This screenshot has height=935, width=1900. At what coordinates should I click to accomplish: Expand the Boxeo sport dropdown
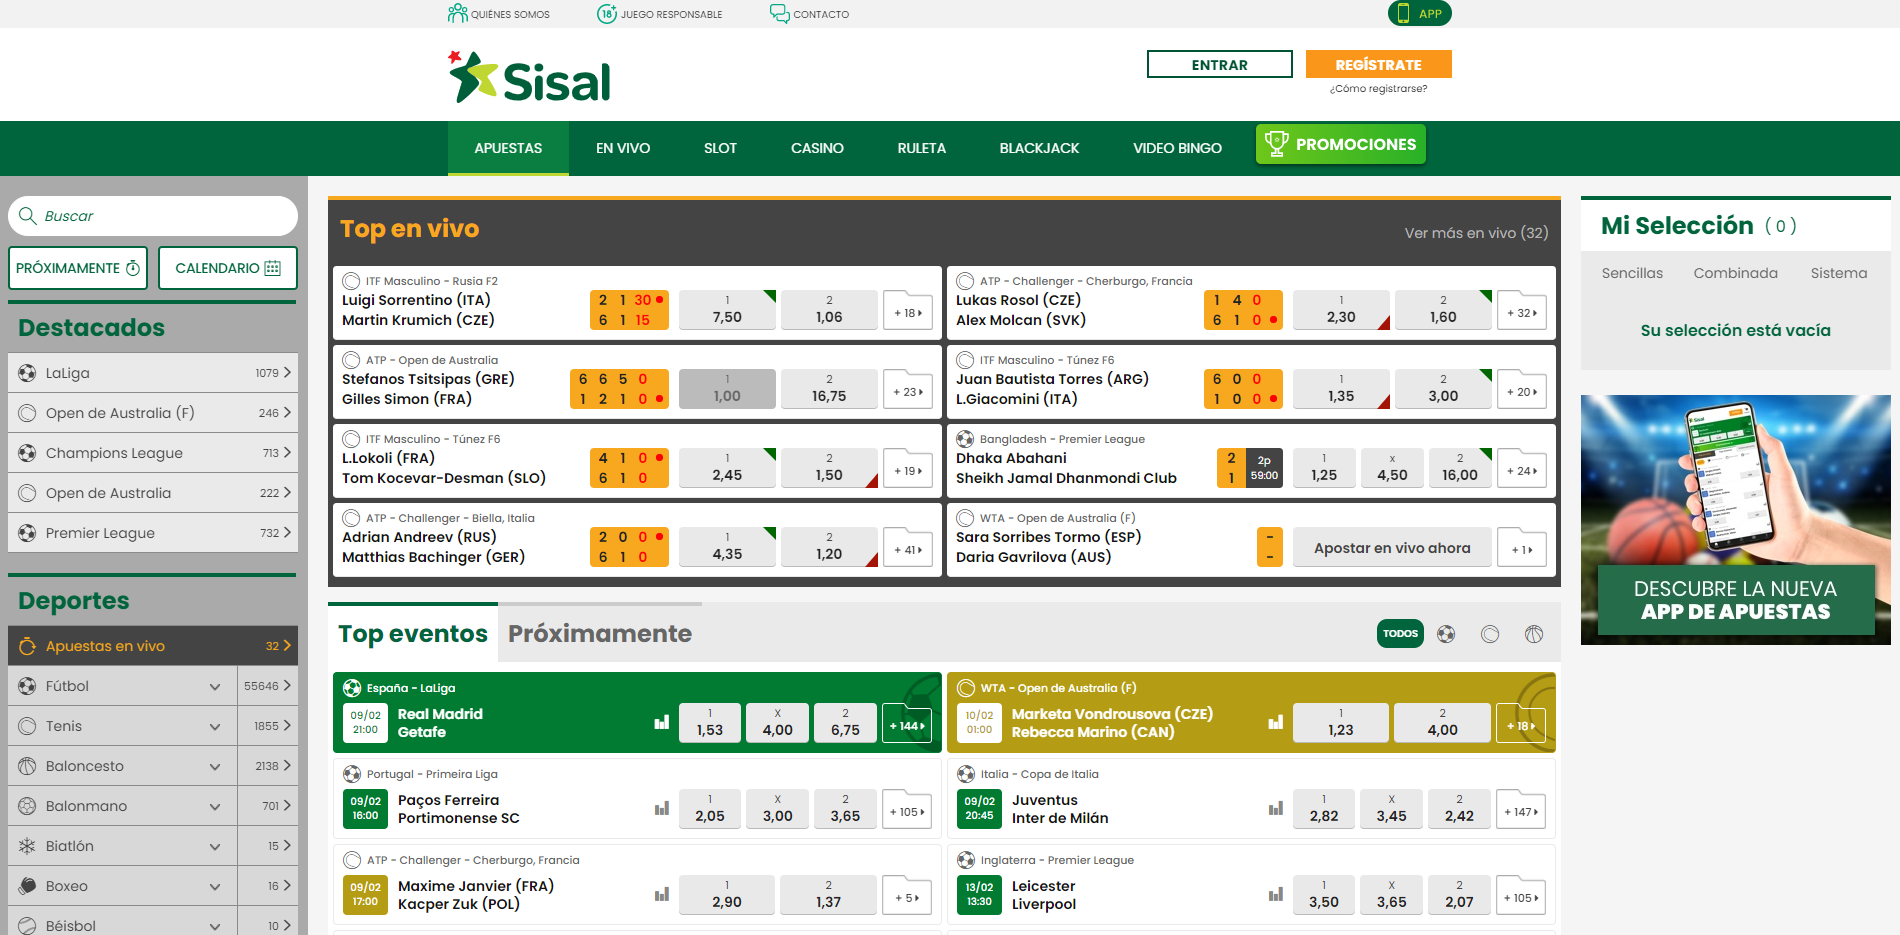point(215,886)
